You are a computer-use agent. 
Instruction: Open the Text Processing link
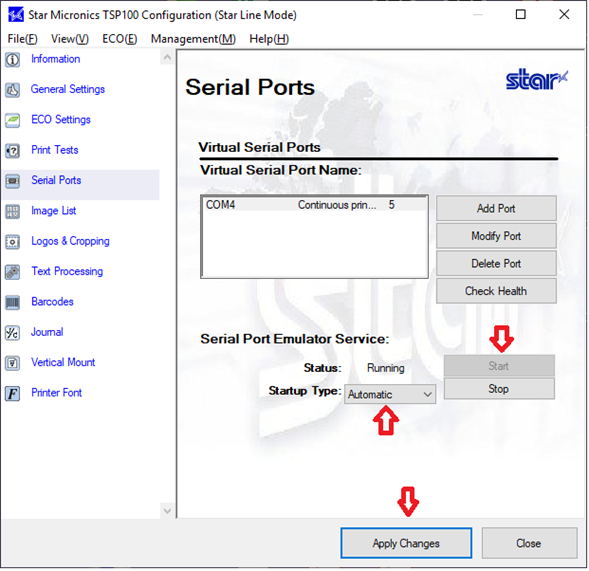pos(67,271)
